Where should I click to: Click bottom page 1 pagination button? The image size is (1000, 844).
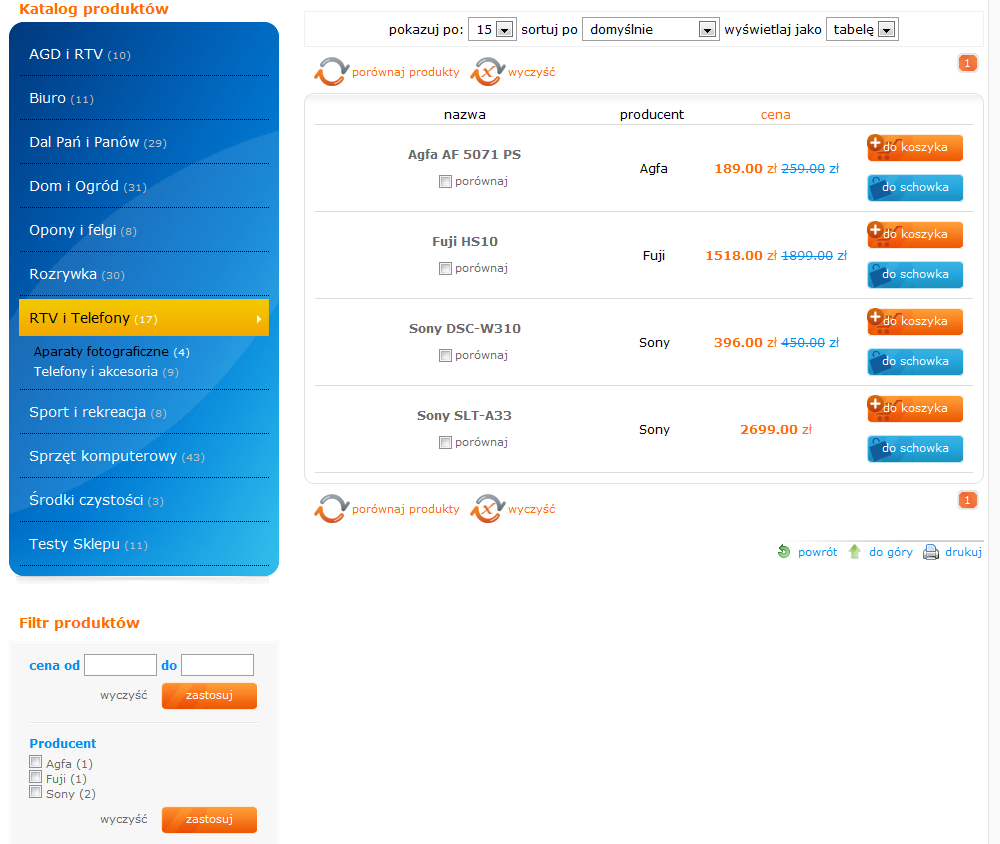pyautogui.click(x=967, y=500)
